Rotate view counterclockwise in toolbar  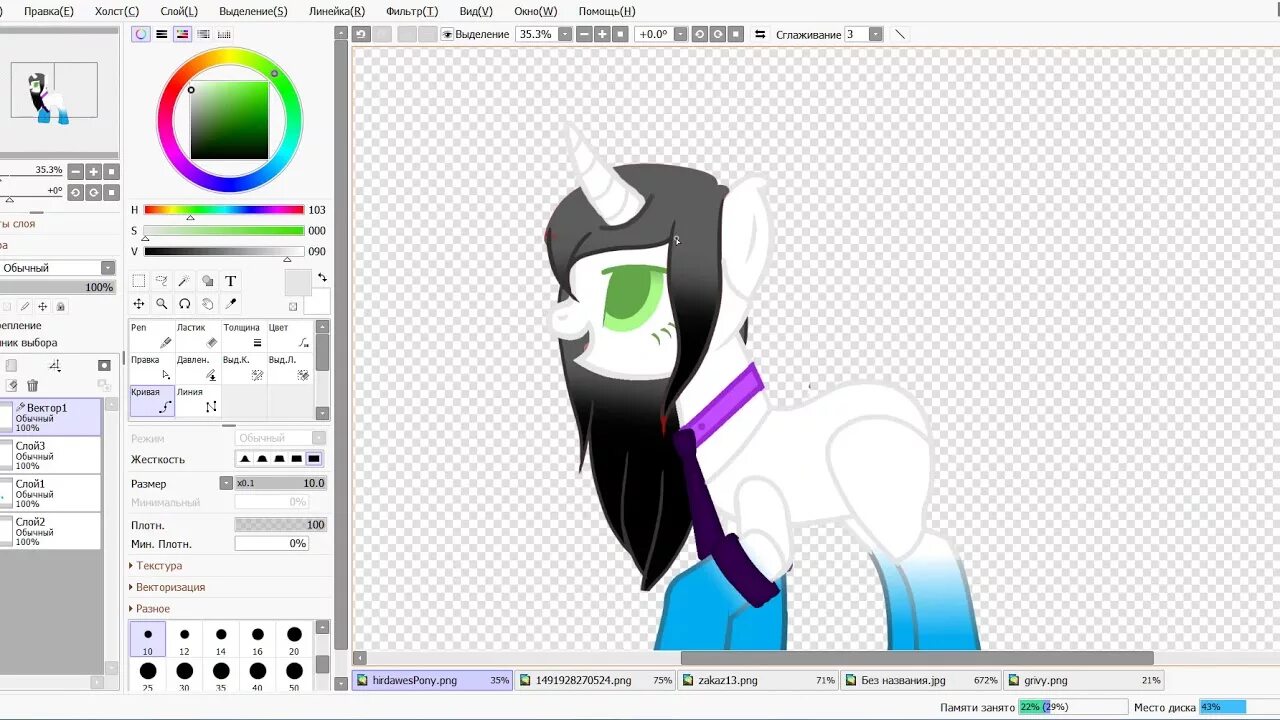point(700,34)
